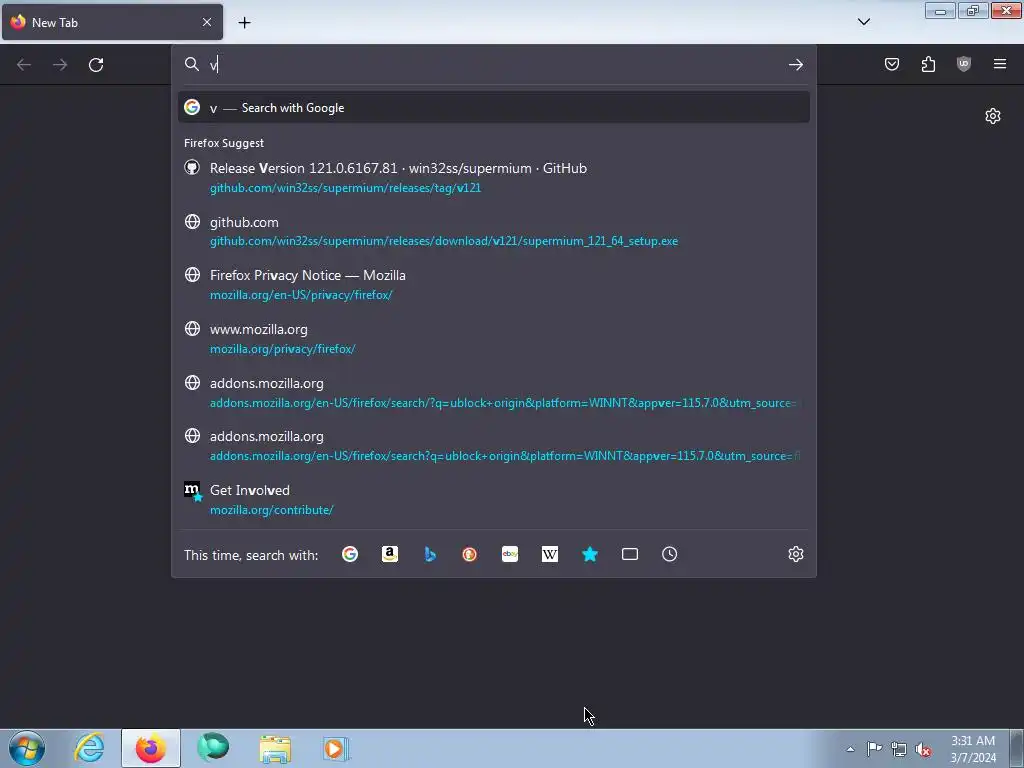Close the New Tab tab

[x=207, y=22]
